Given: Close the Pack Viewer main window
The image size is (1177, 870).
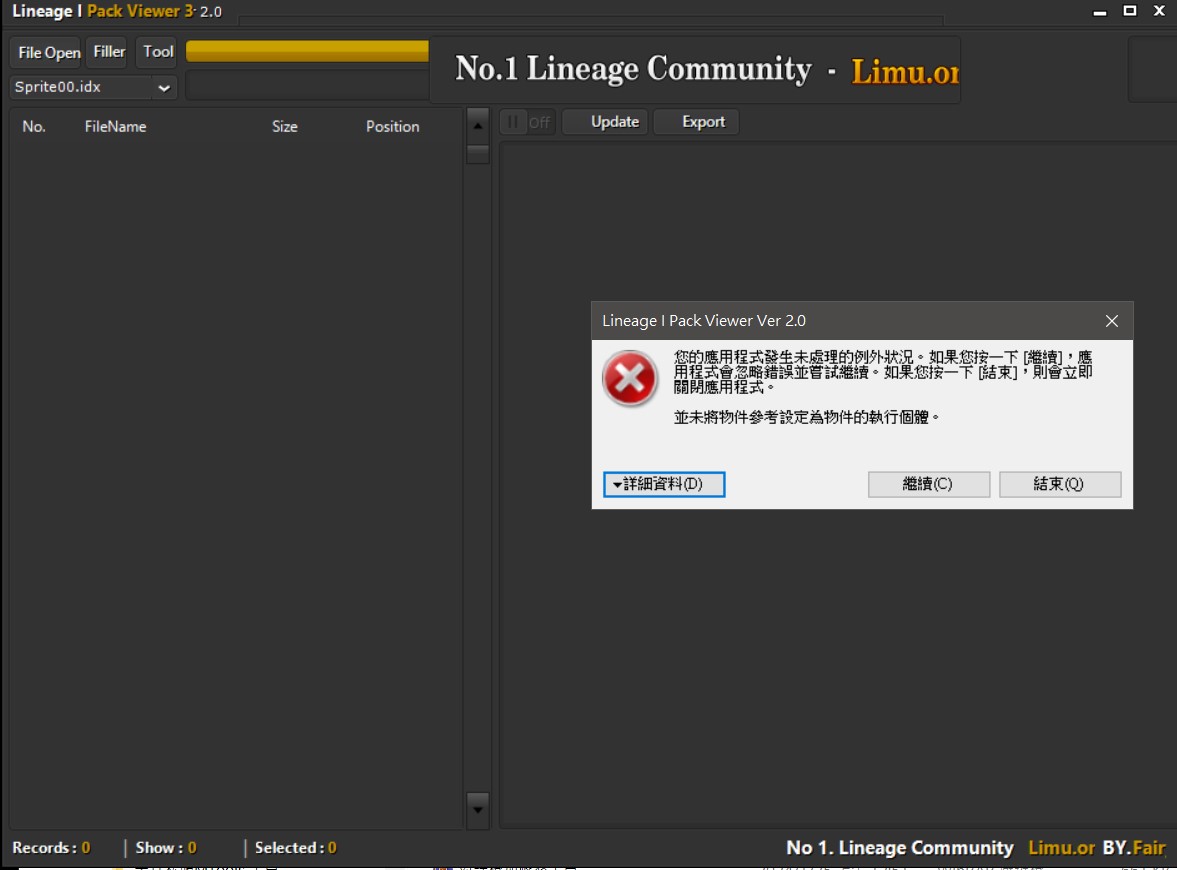Looking at the screenshot, I should 1159,11.
